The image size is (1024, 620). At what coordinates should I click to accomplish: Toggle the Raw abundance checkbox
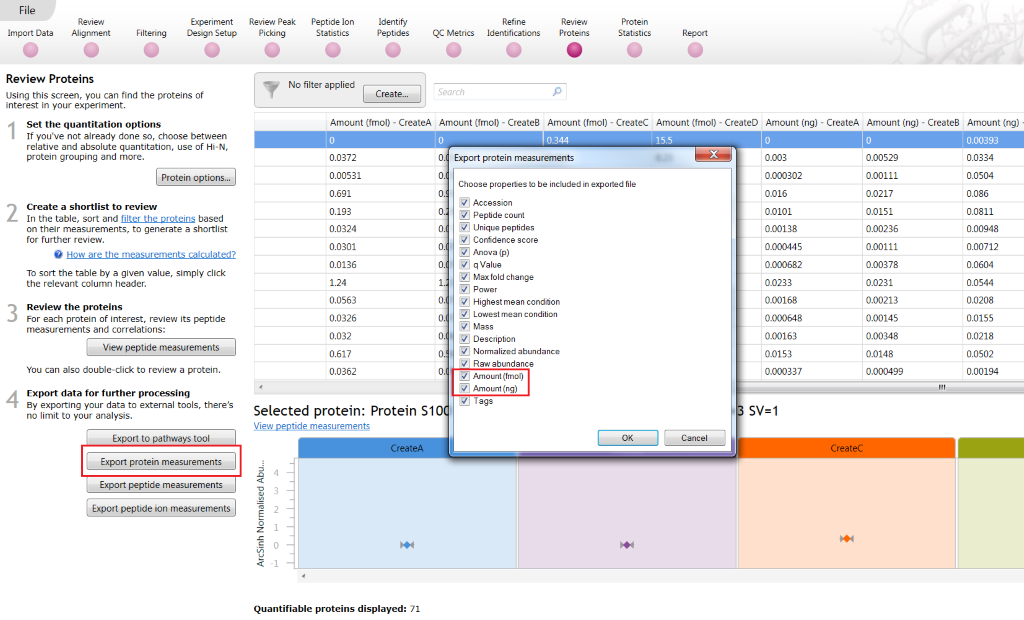[x=464, y=364]
